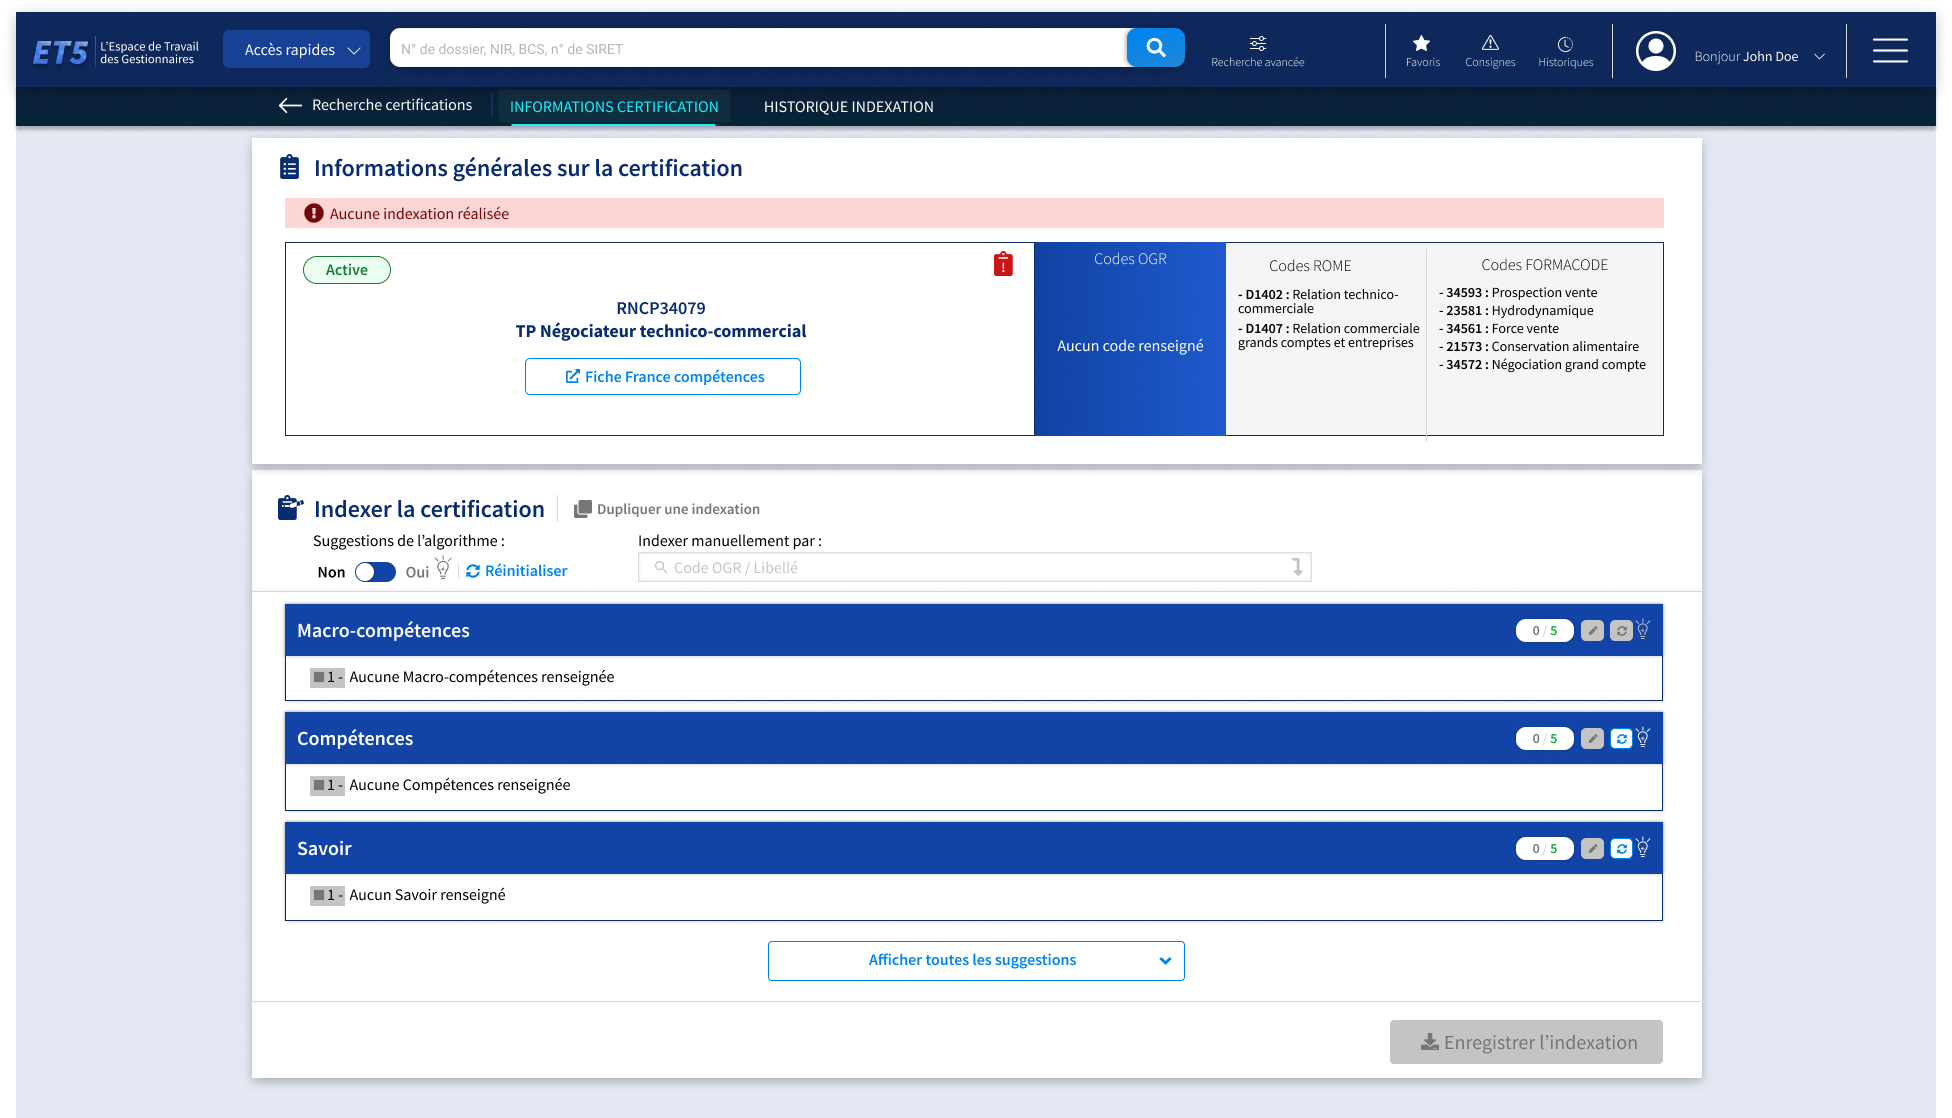Image resolution: width=1952 pixels, height=1118 pixels.
Task: Open Fiche France compétences link
Action: (663, 377)
